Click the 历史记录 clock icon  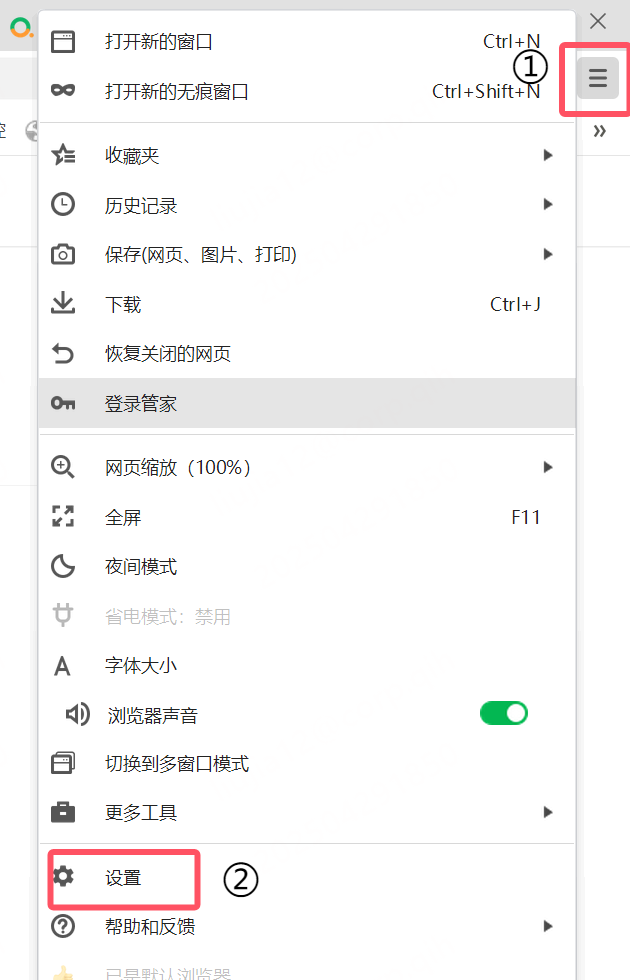[x=63, y=204]
